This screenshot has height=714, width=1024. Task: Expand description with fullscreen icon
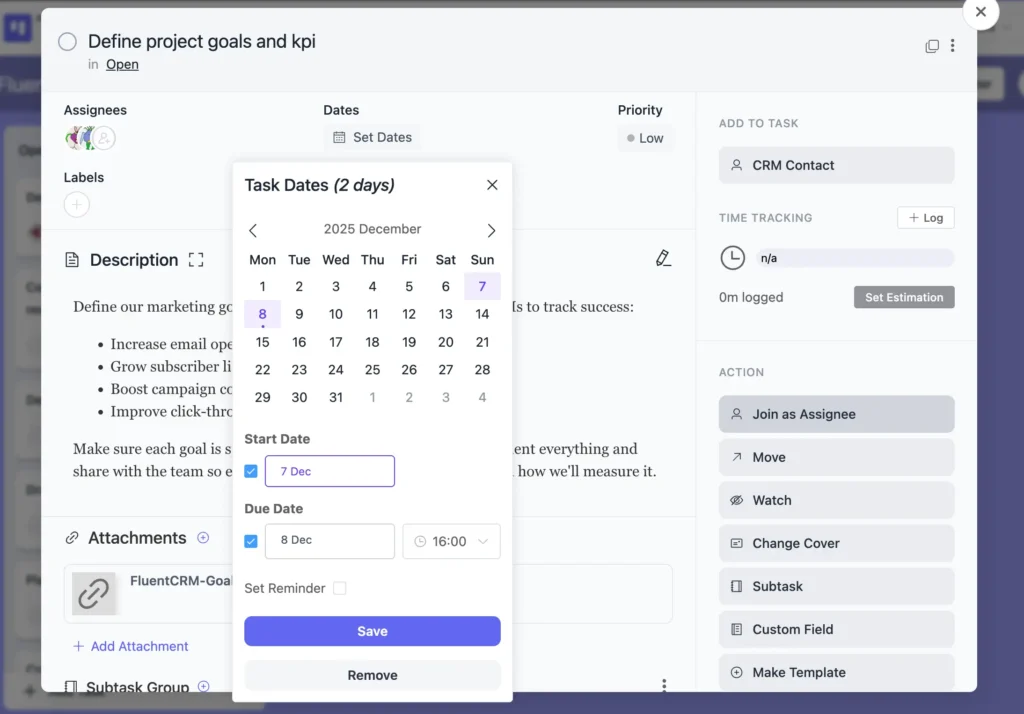click(x=196, y=260)
